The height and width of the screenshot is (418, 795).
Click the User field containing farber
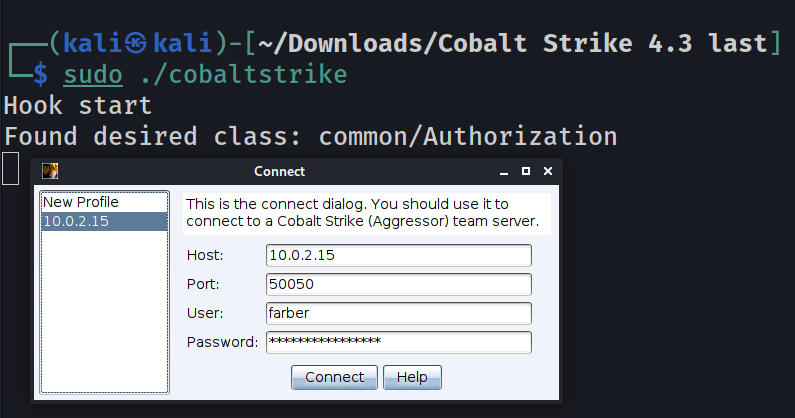click(398, 313)
